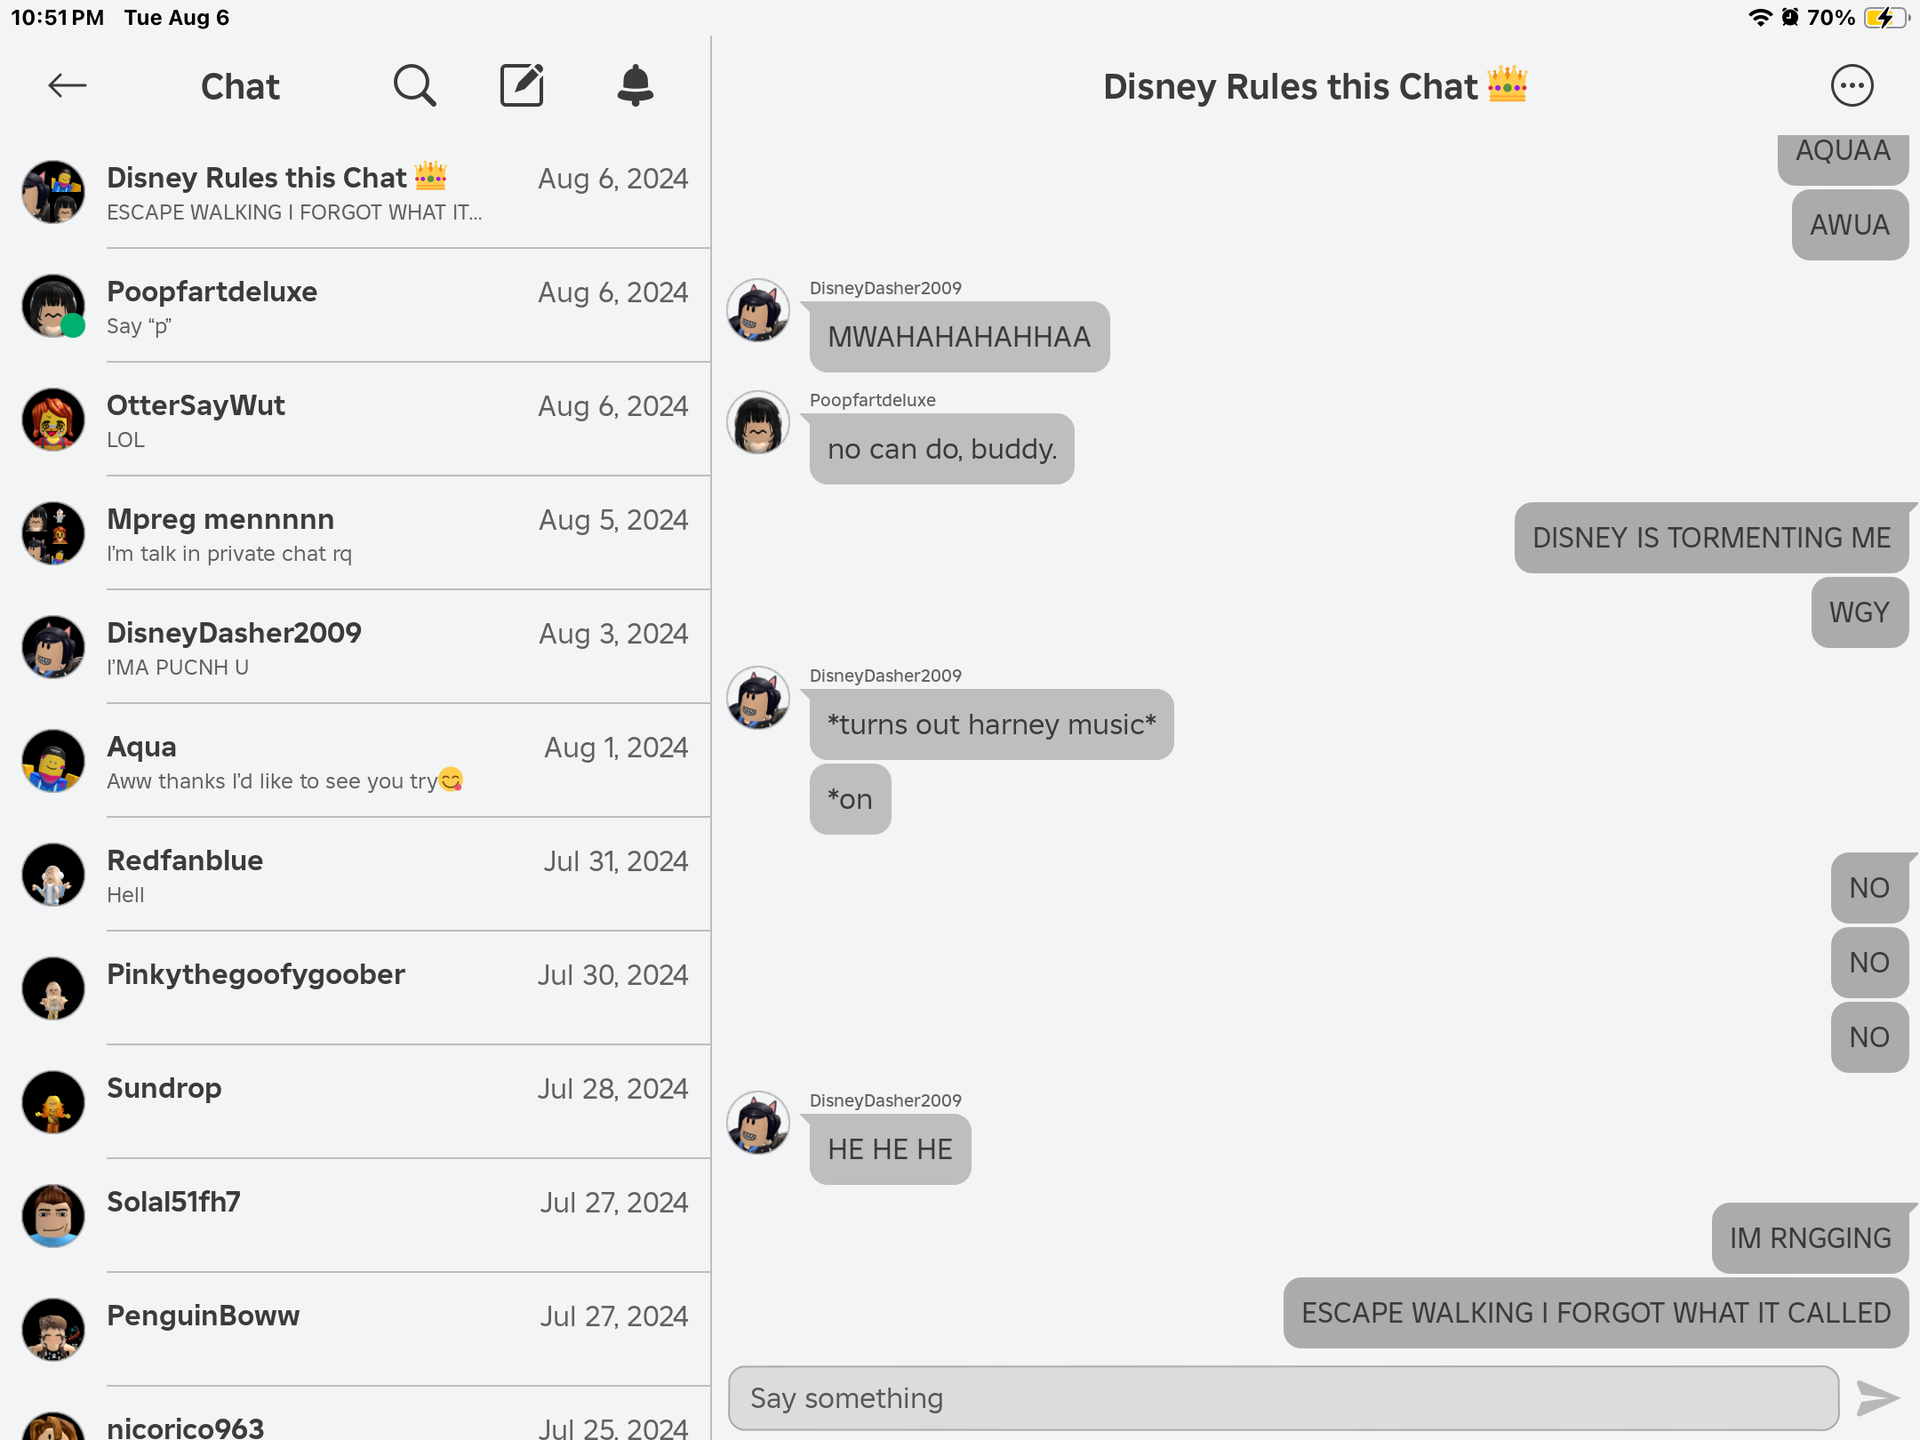Viewport: 1920px width, 1440px height.
Task: Tap the alarm clock icon in status bar
Action: [1790, 18]
